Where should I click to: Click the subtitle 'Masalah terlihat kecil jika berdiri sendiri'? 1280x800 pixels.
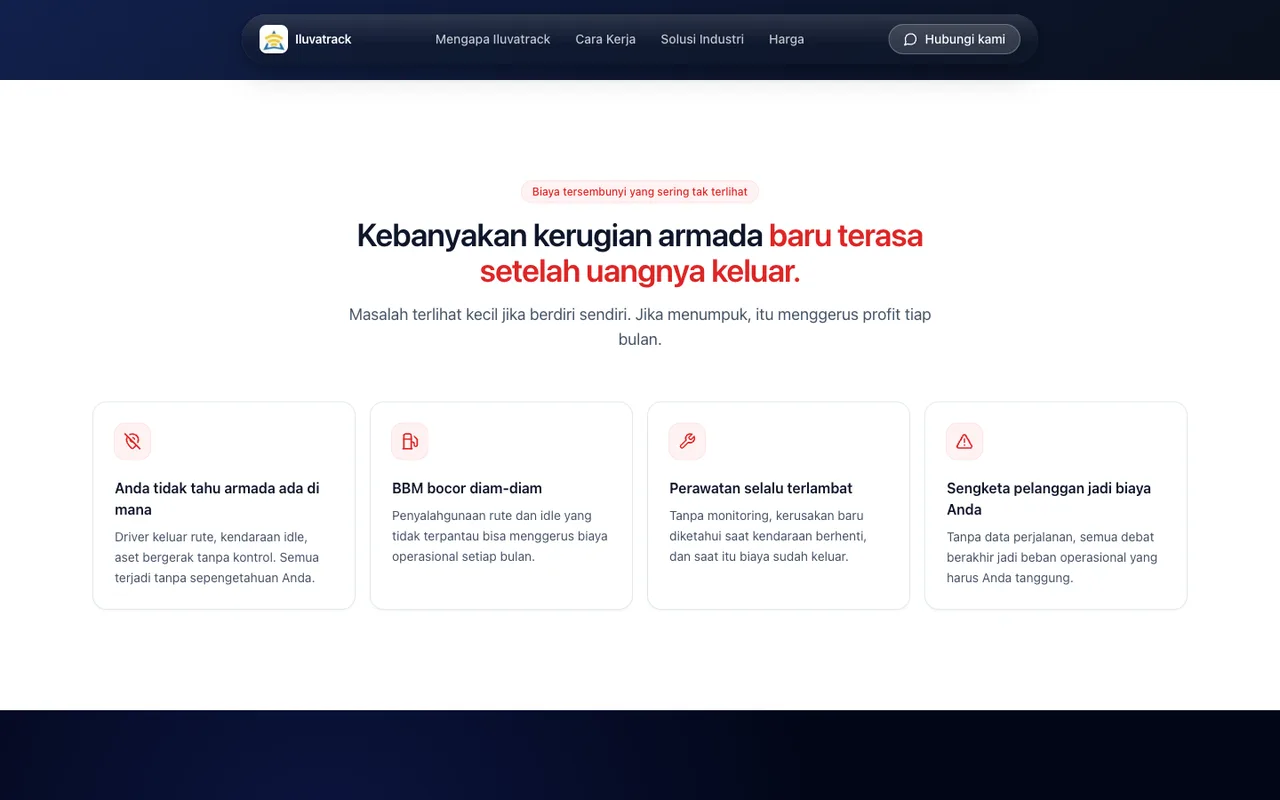488,314
